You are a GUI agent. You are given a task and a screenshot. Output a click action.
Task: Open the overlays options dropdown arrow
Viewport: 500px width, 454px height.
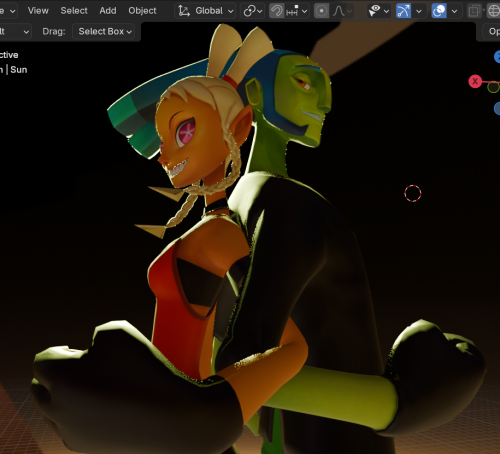click(x=454, y=11)
